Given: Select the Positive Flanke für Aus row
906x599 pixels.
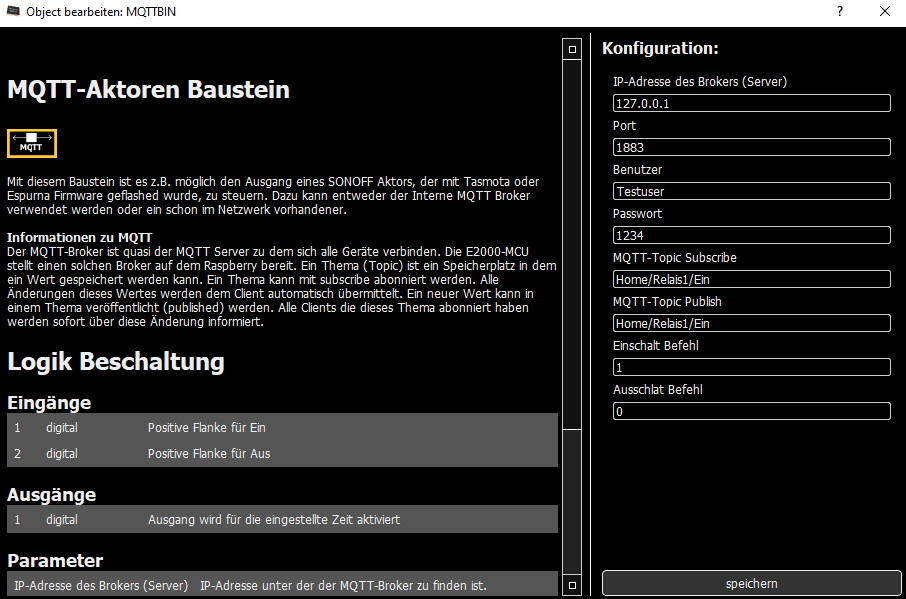Looking at the screenshot, I should (282, 454).
